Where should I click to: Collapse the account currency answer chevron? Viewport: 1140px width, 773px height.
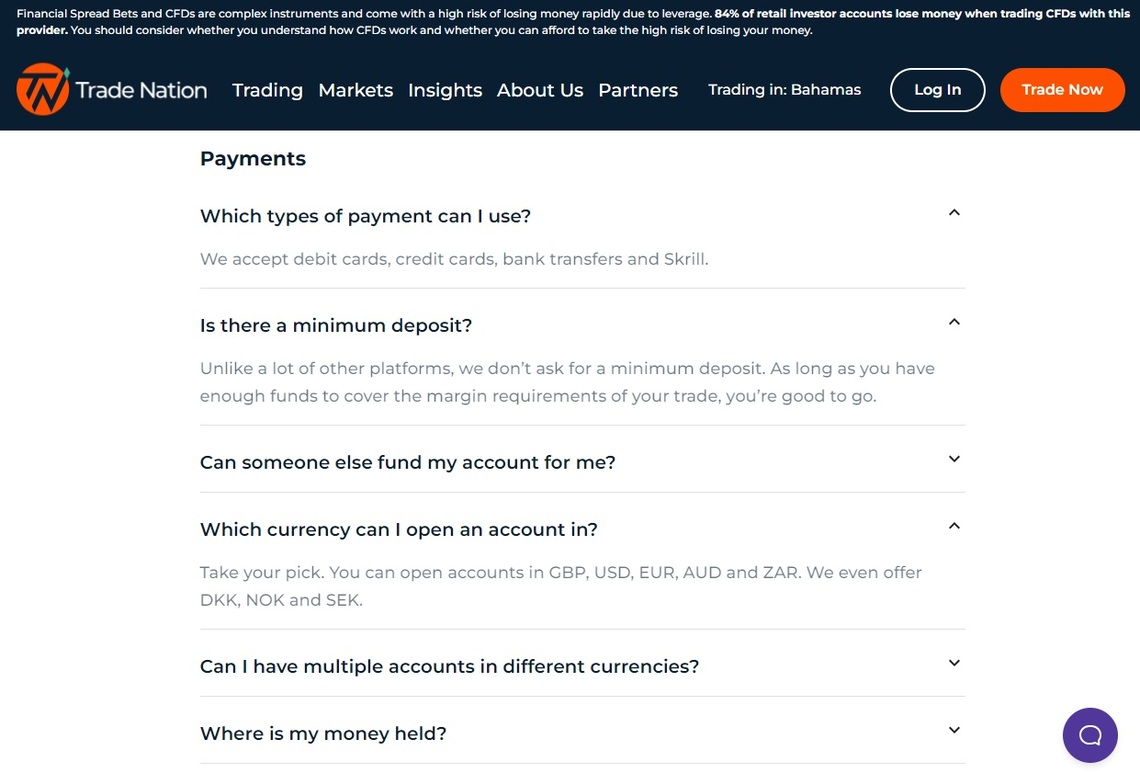(x=954, y=526)
